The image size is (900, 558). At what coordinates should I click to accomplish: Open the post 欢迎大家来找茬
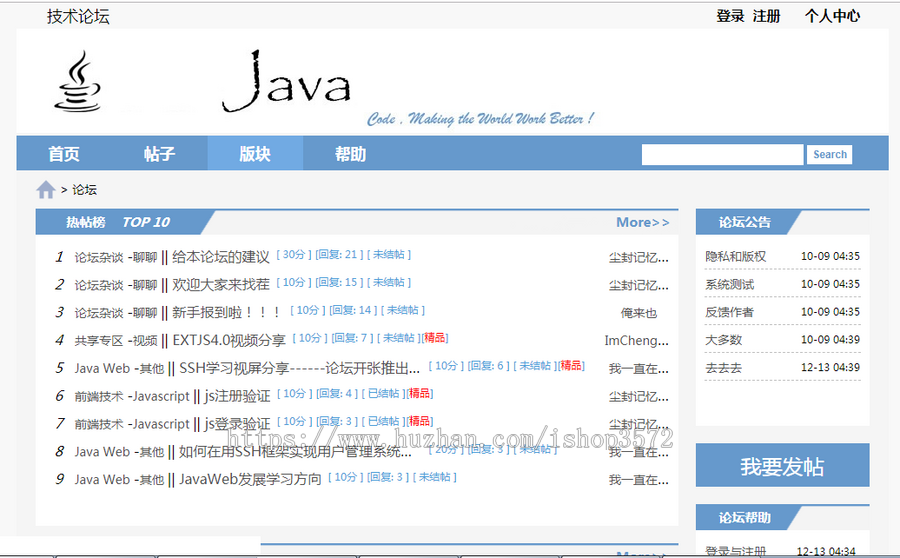tap(221, 284)
